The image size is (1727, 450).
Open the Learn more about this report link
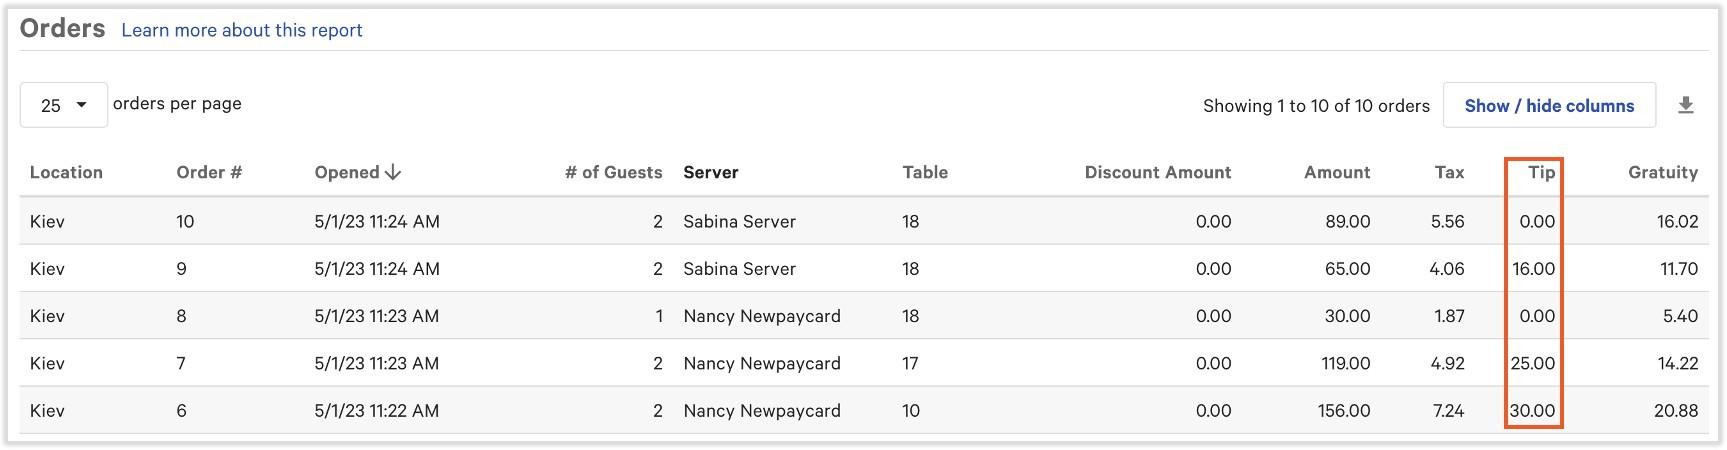242,30
